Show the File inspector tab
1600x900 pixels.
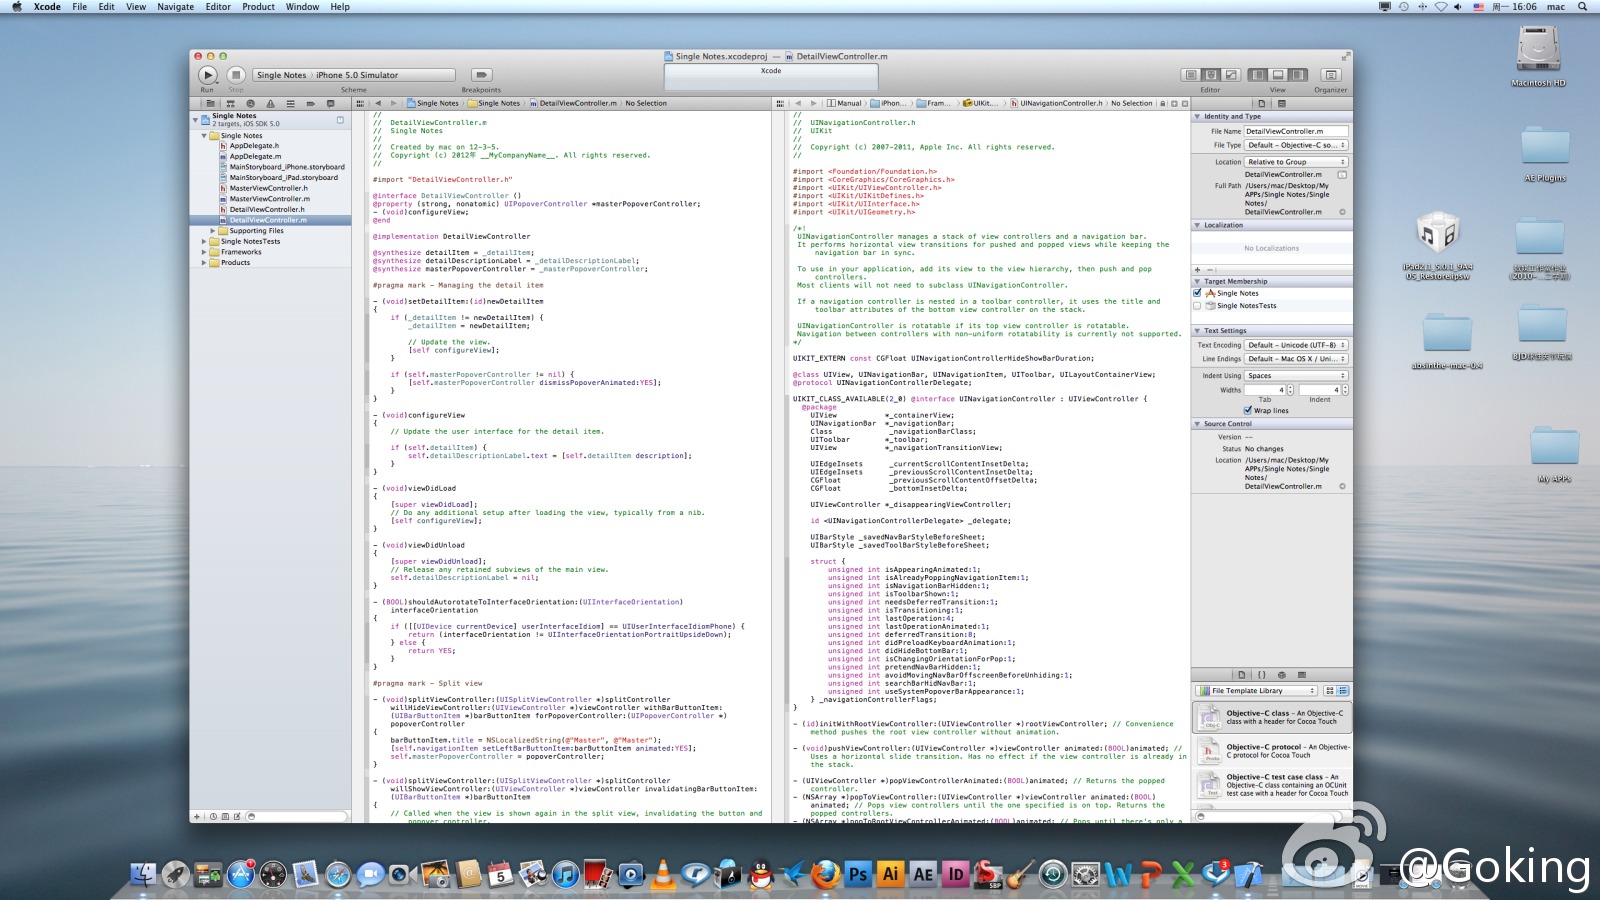1261,103
